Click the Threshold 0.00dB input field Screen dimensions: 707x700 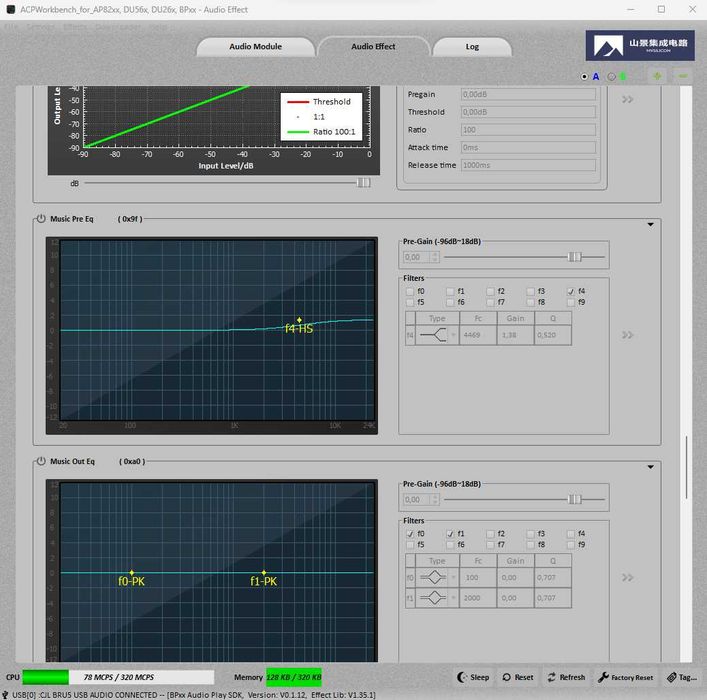(x=528, y=112)
